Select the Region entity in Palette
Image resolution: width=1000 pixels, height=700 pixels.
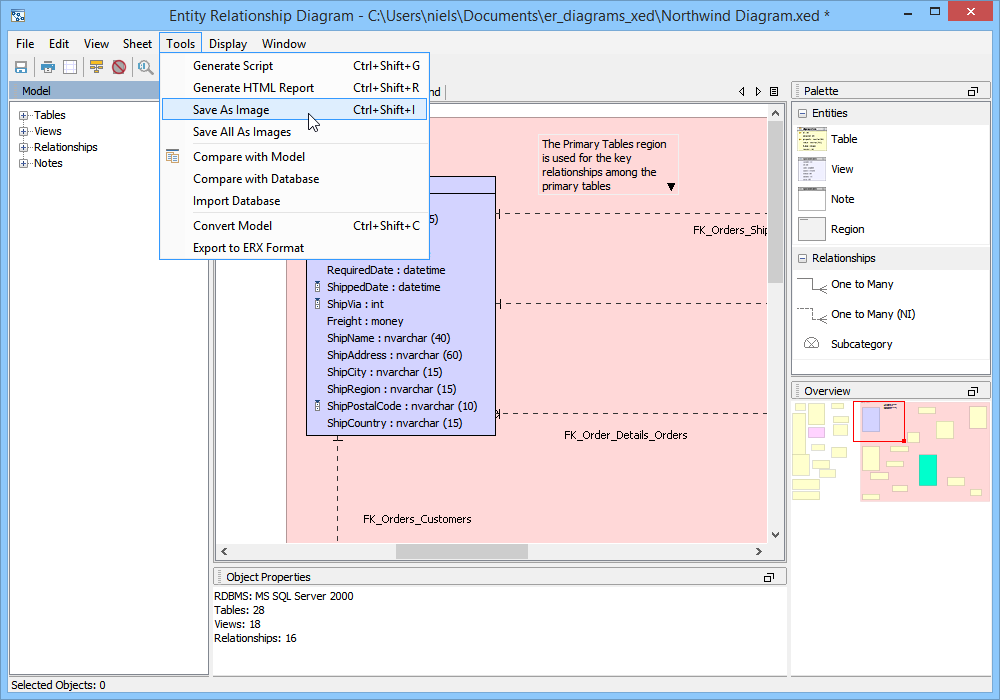[846, 229]
